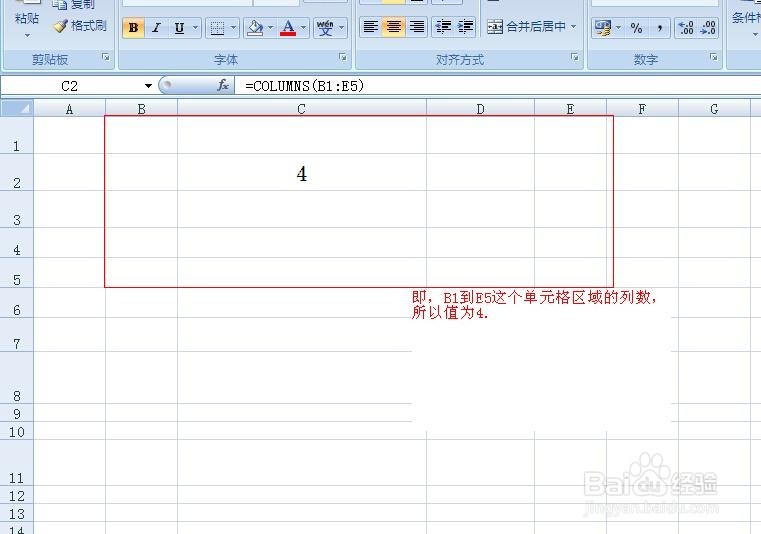
Task: Toggle center alignment
Action: (394, 26)
